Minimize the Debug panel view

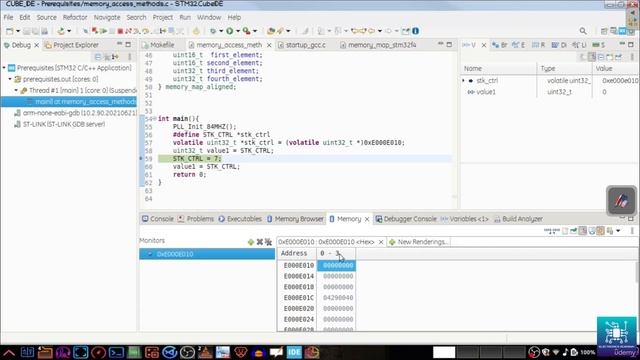click(119, 44)
